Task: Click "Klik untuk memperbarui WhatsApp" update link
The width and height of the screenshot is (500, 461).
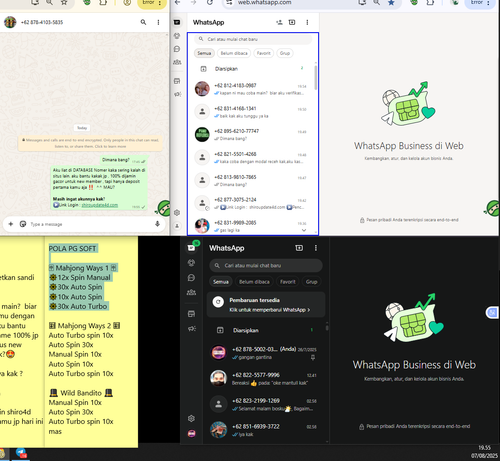Action: [x=269, y=310]
